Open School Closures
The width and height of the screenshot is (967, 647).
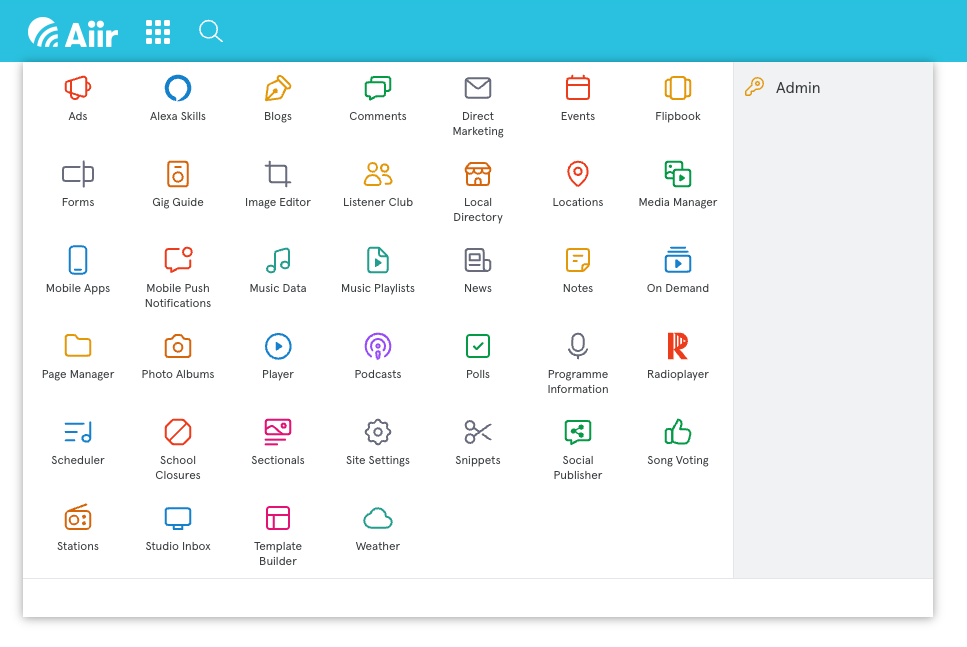click(178, 433)
